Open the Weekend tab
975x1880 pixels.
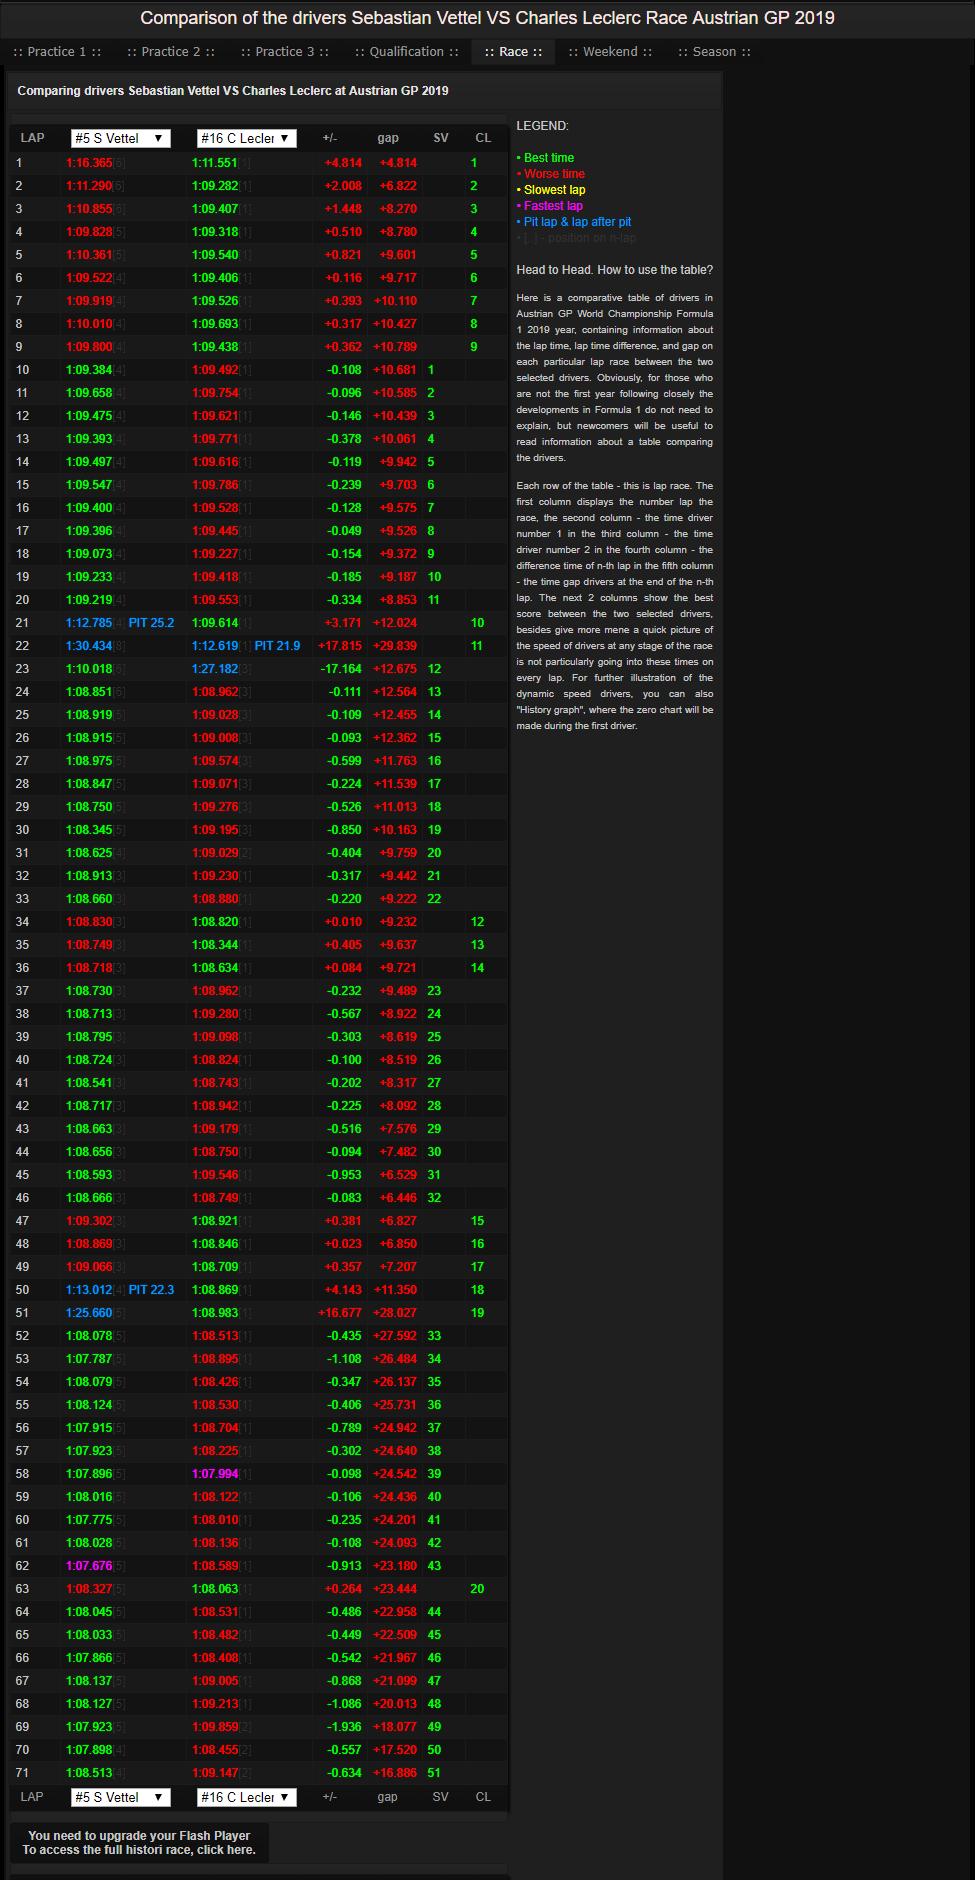[x=610, y=52]
